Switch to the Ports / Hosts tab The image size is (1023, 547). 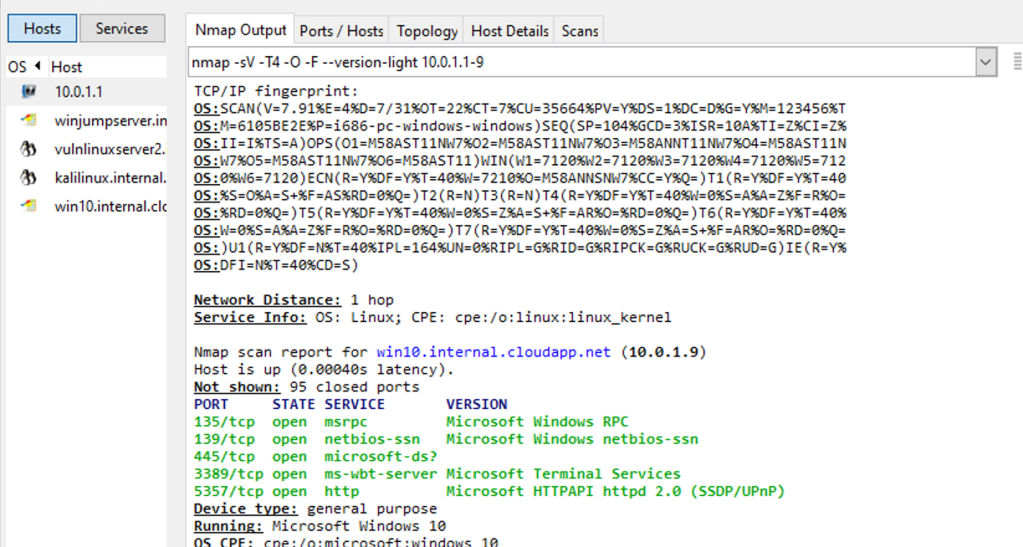340,31
